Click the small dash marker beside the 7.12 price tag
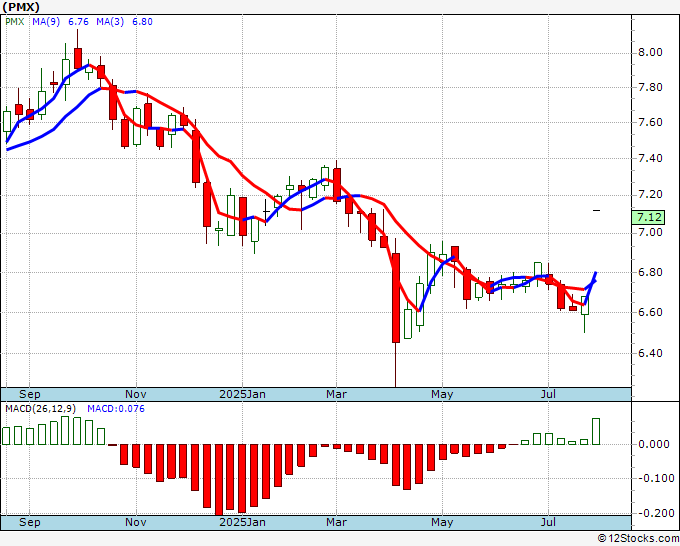The width and height of the screenshot is (680, 546). tap(597, 211)
